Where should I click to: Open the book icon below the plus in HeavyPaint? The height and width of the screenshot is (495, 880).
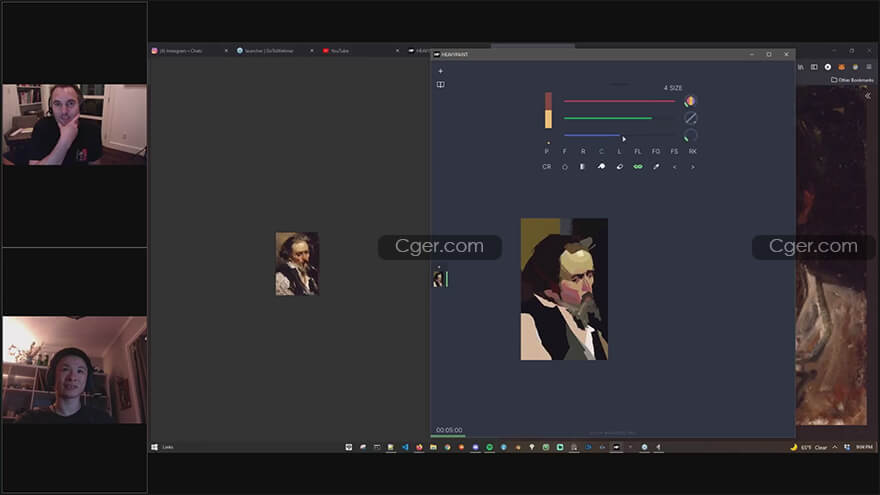tap(441, 85)
